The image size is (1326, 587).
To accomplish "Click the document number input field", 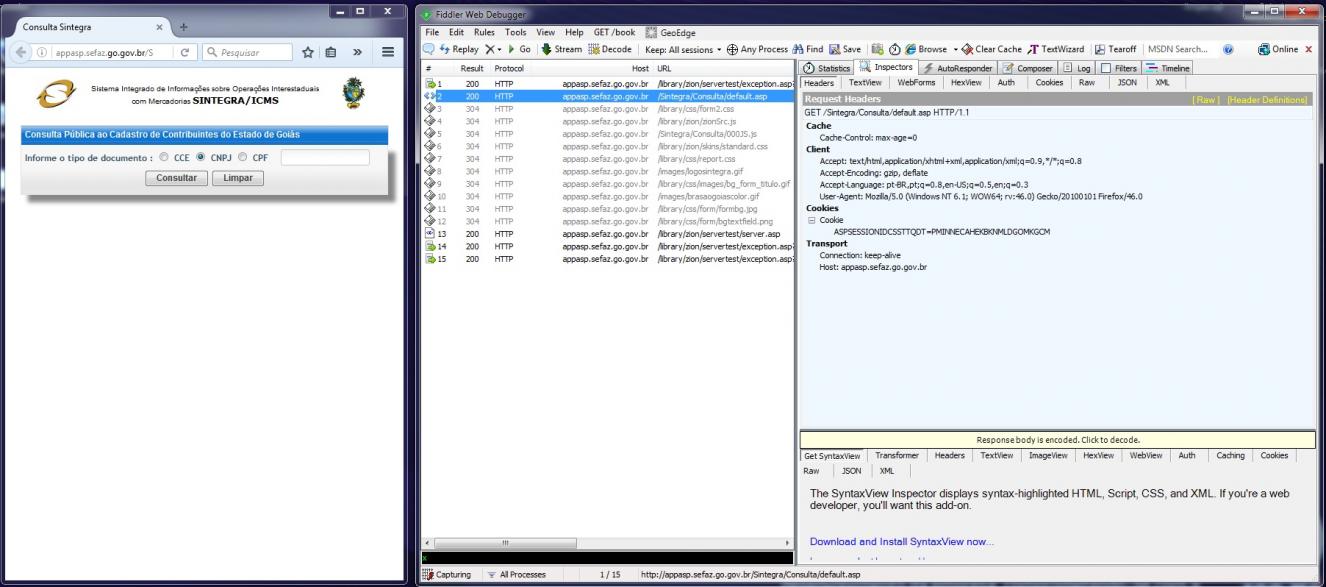I will (325, 157).
